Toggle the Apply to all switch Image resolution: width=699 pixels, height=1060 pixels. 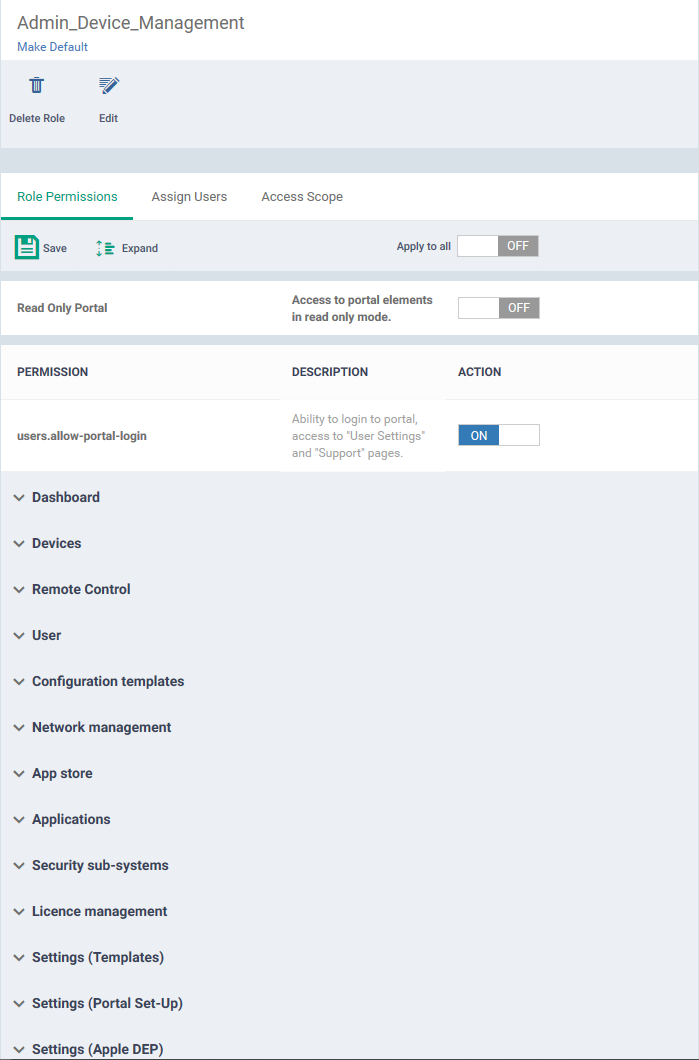tap(498, 246)
